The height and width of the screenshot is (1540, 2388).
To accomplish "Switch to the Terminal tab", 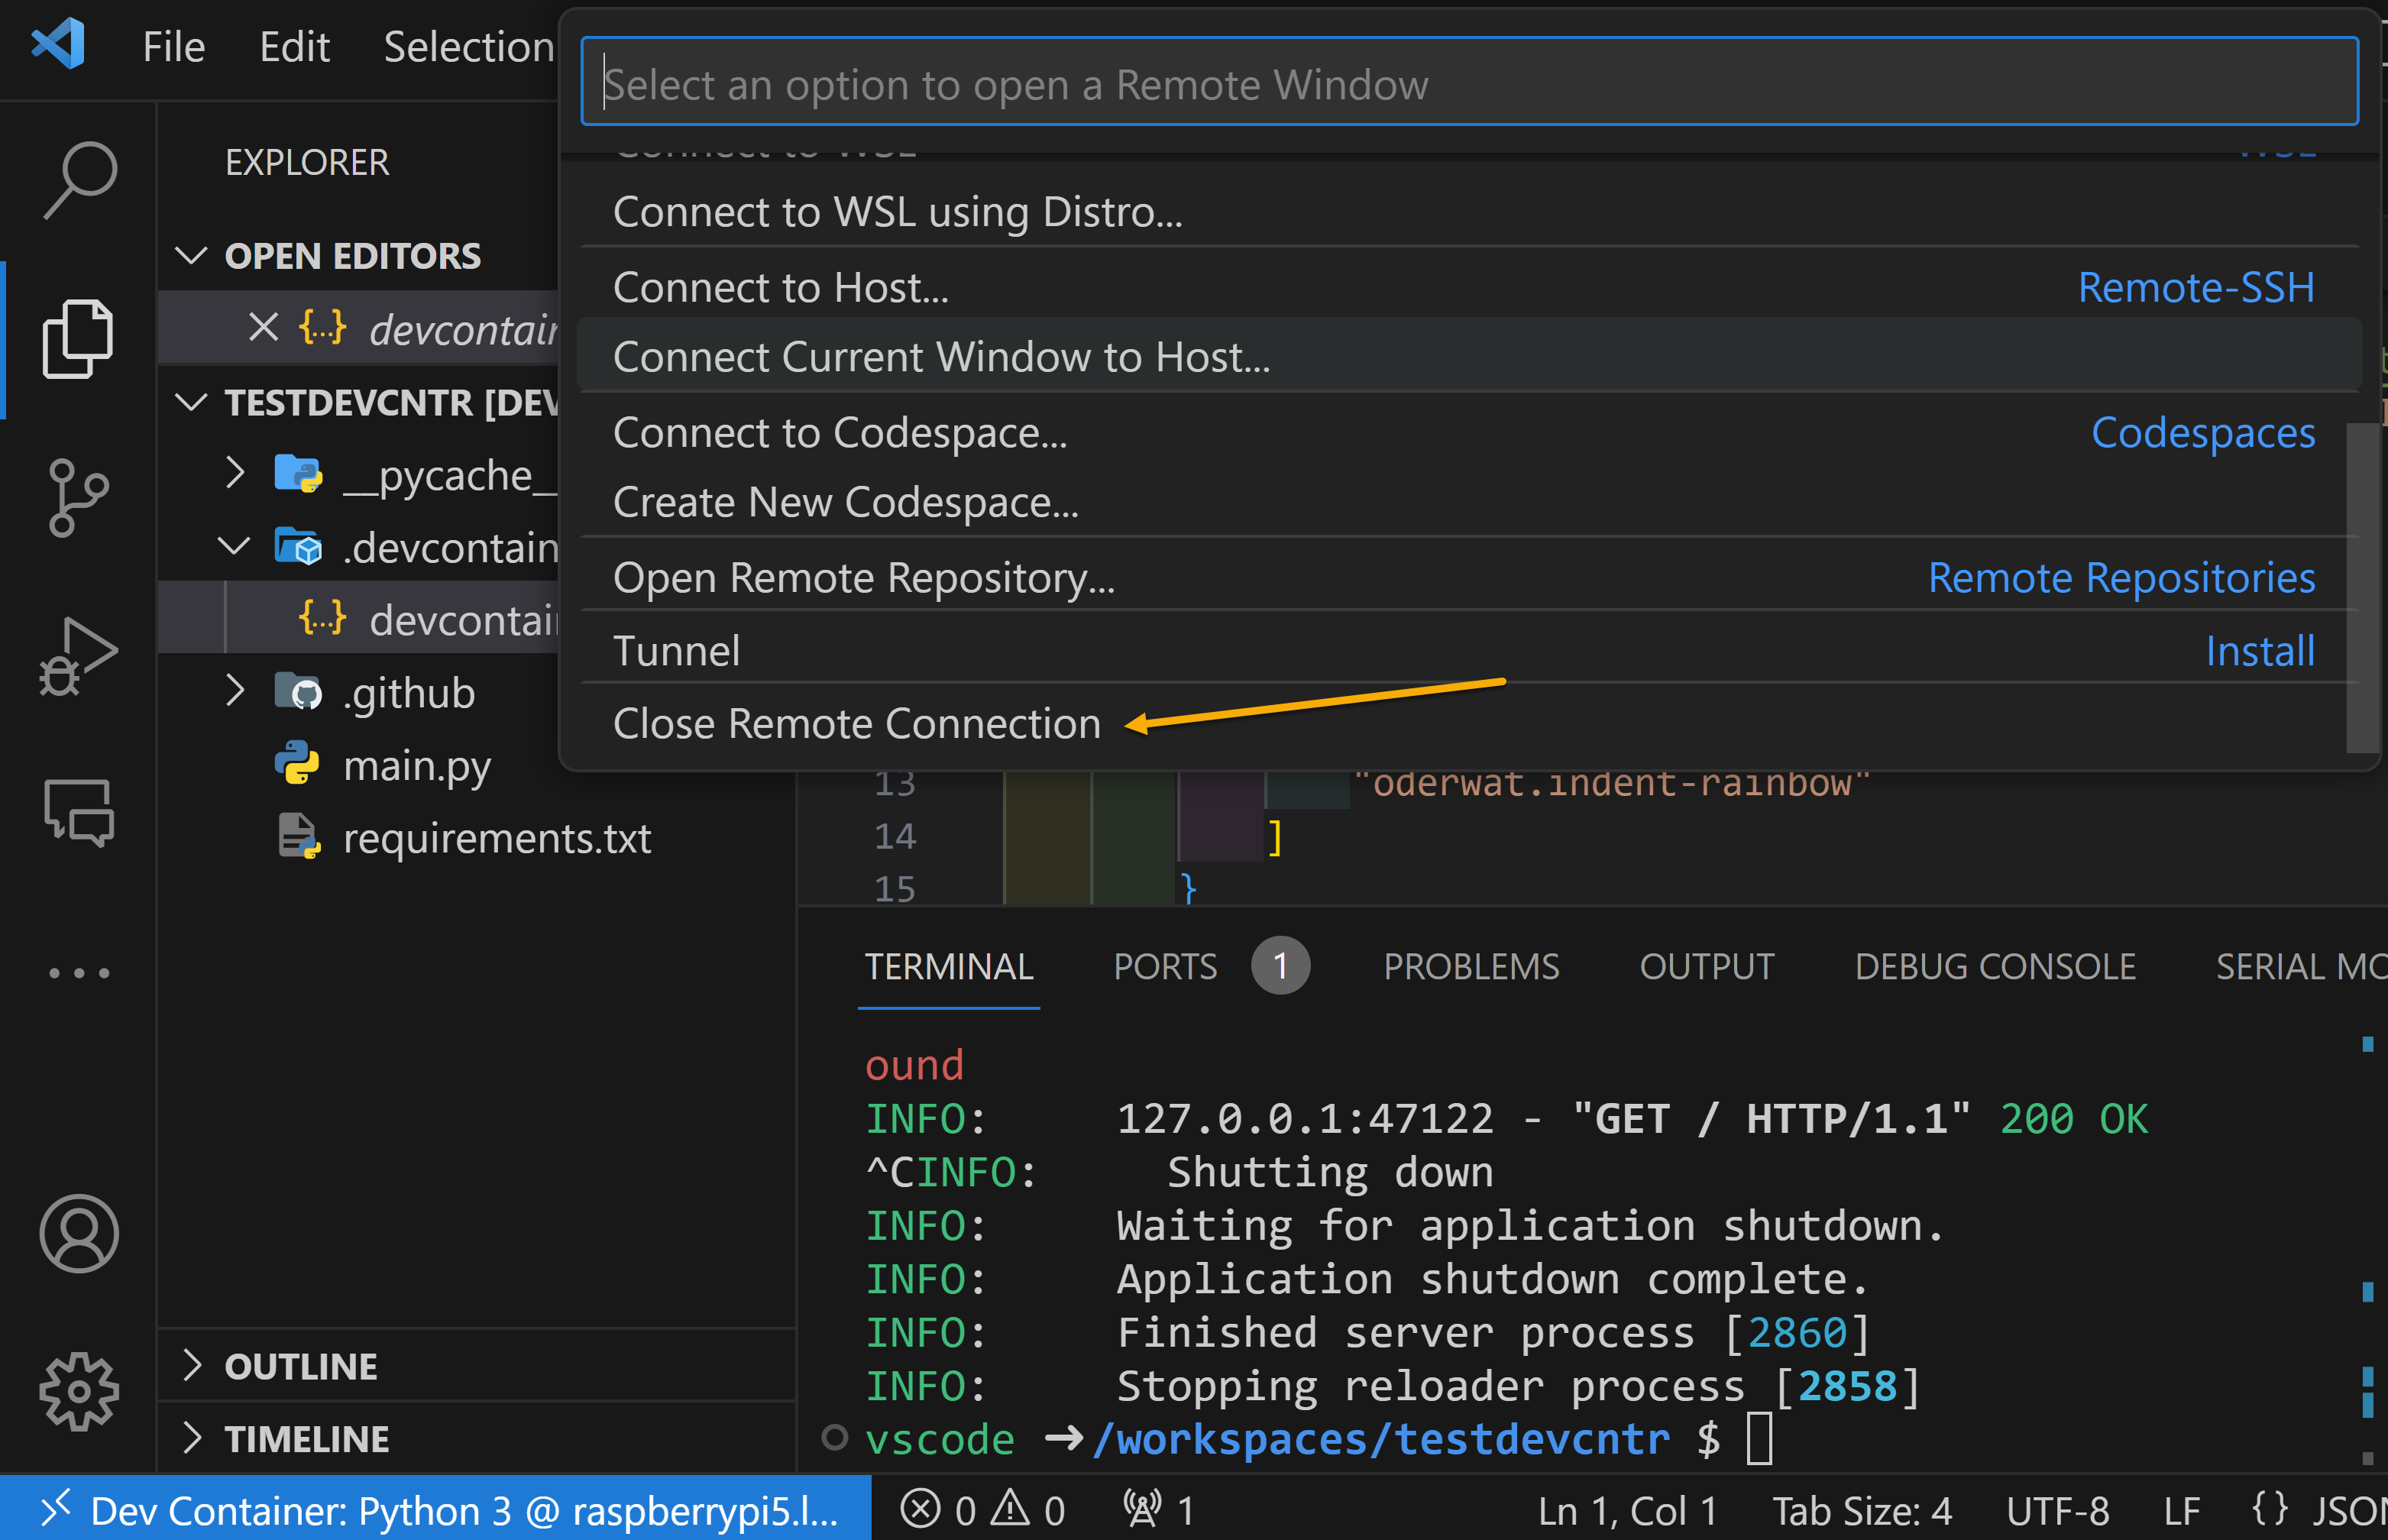I will pos(948,966).
